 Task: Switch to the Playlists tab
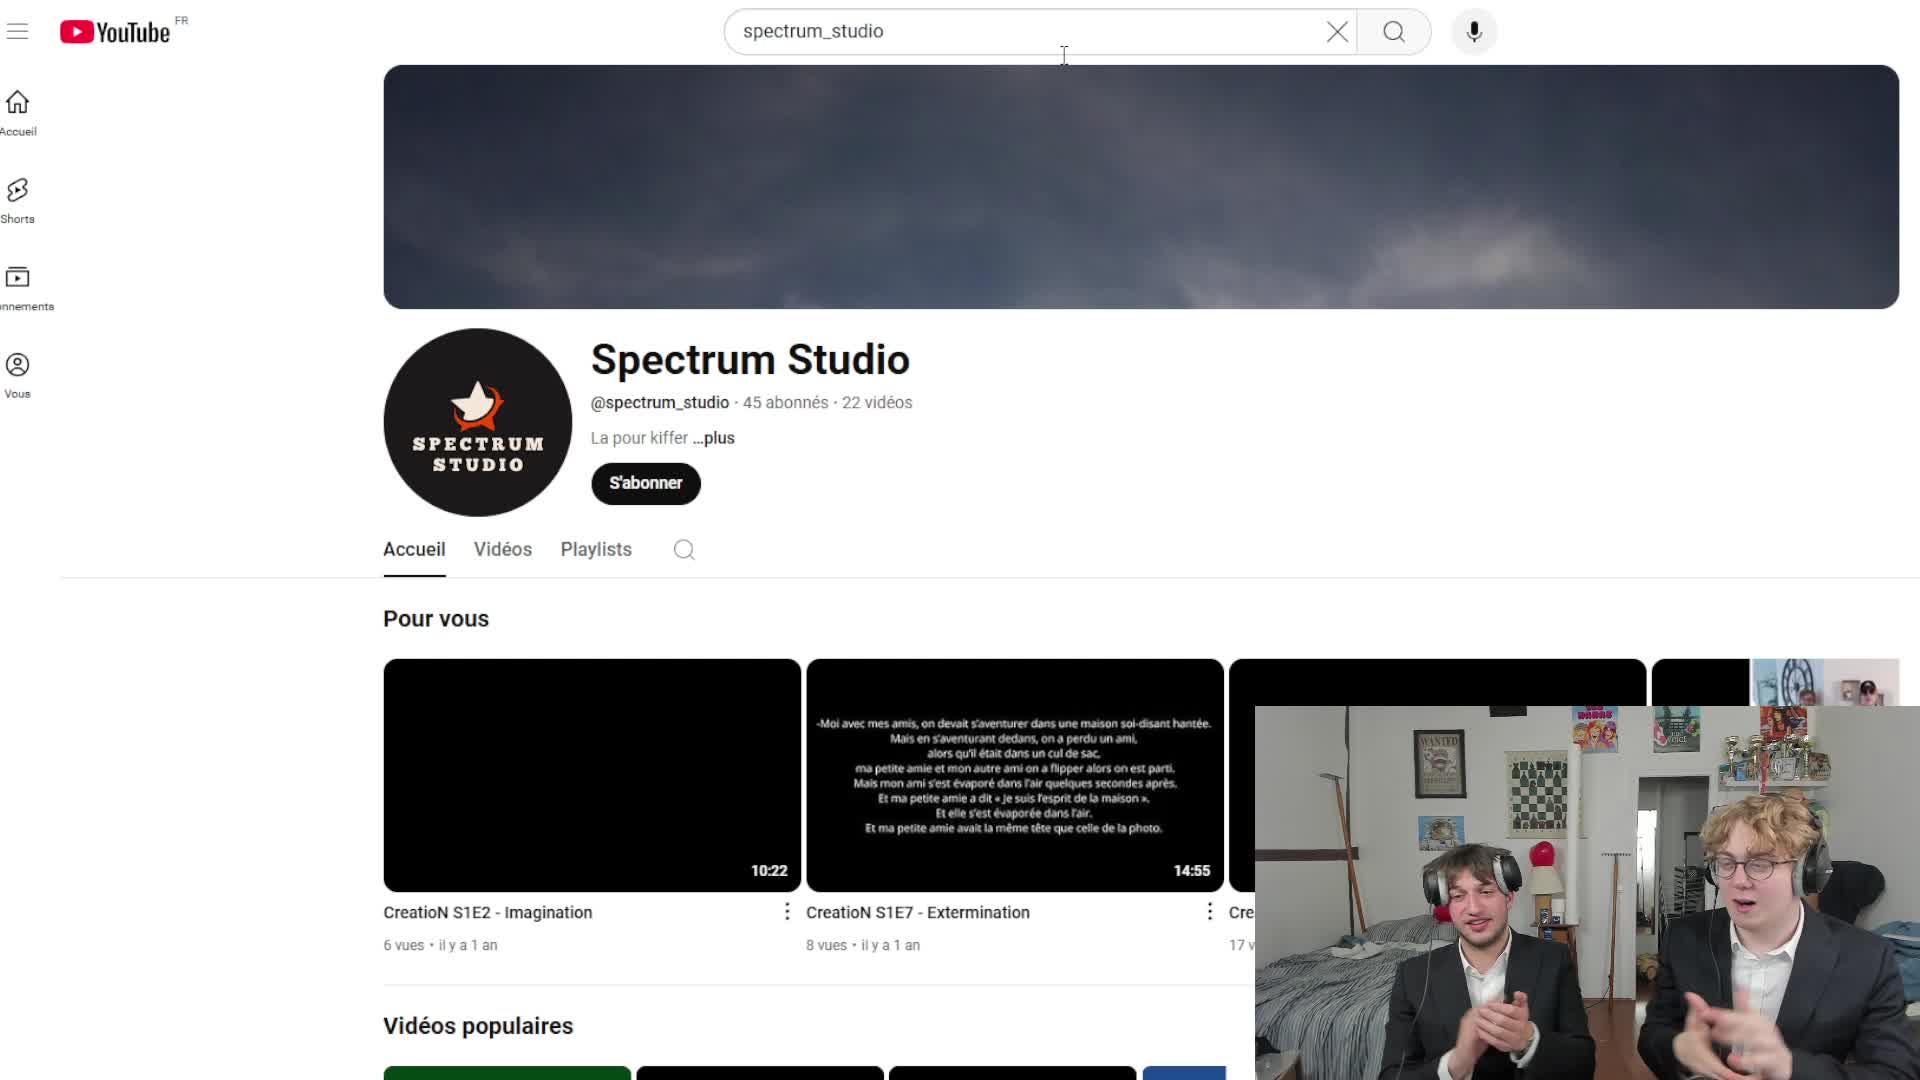pyautogui.click(x=596, y=549)
